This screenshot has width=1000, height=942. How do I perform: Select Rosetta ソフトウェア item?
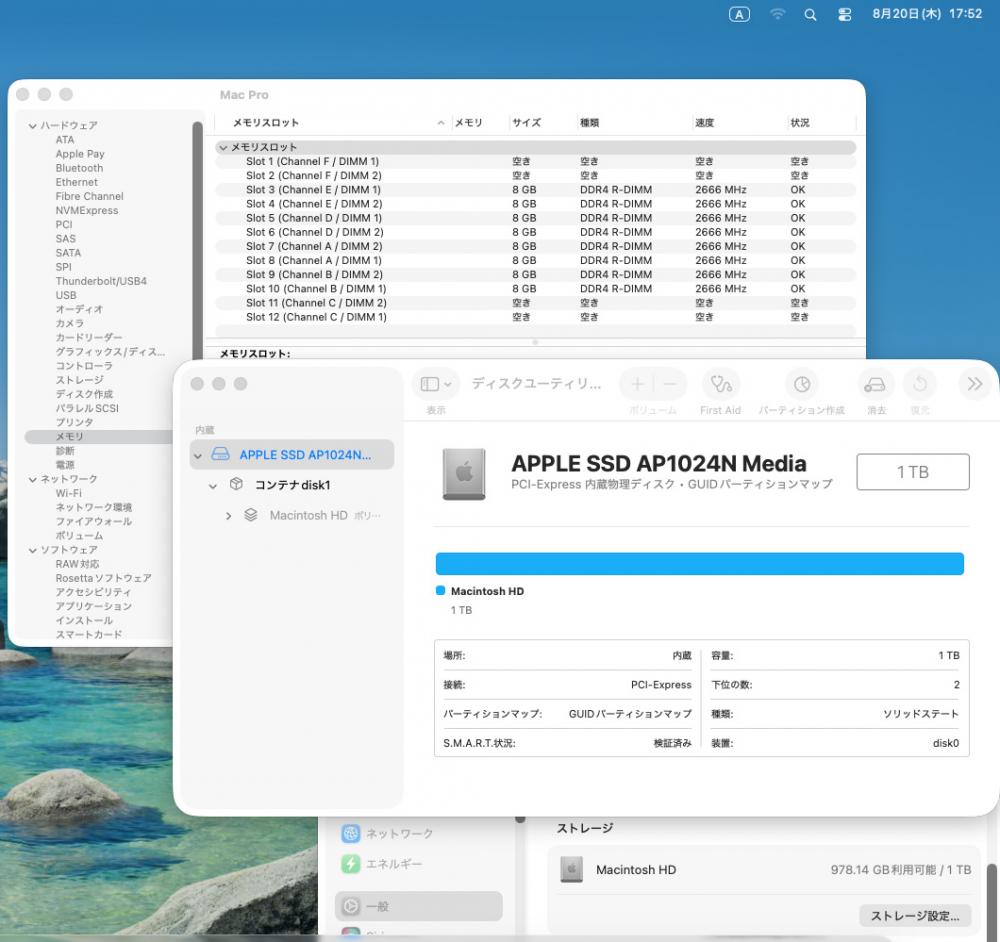tap(103, 578)
